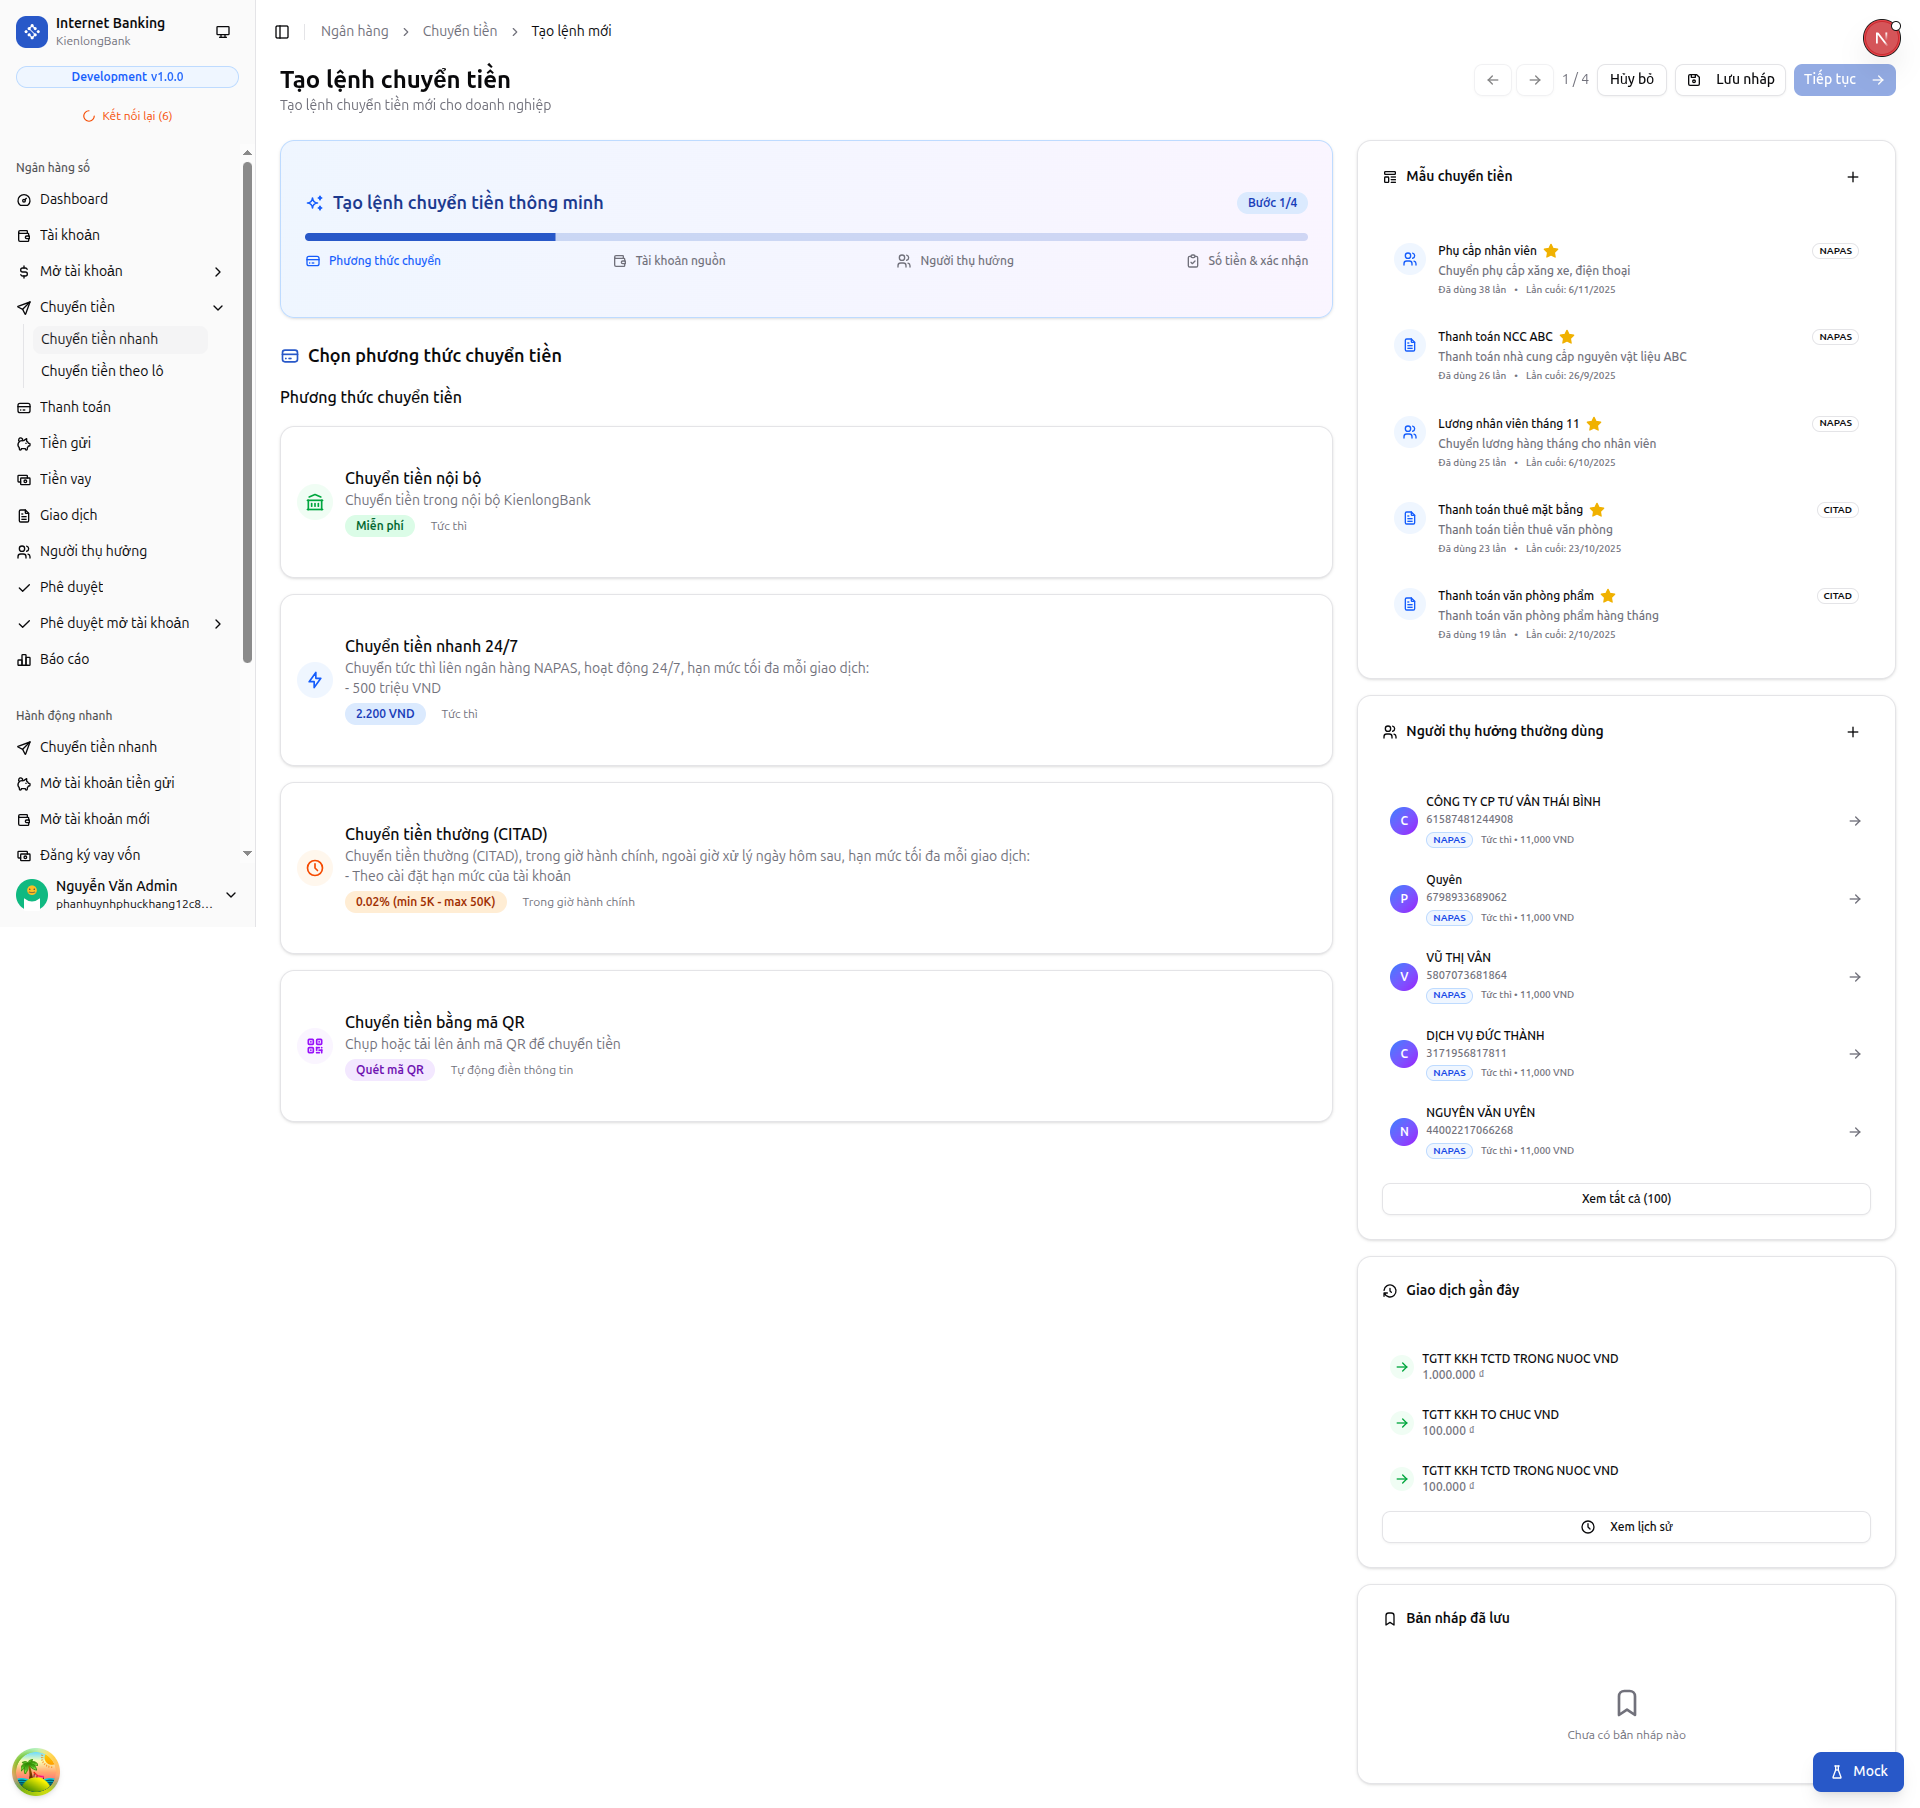Add a frequent beneficiary plus icon
This screenshot has height=1808, width=1920.
pos(1852,732)
